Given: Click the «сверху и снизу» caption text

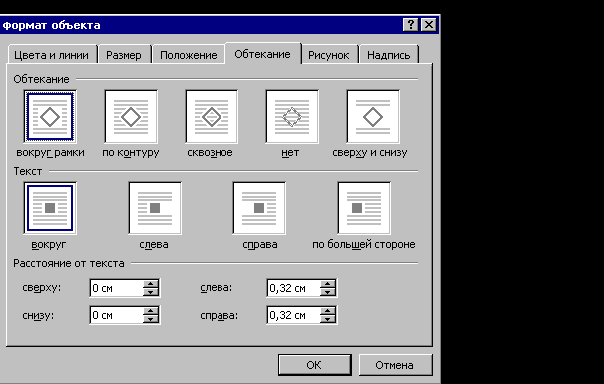Looking at the screenshot, I should pyautogui.click(x=370, y=153).
